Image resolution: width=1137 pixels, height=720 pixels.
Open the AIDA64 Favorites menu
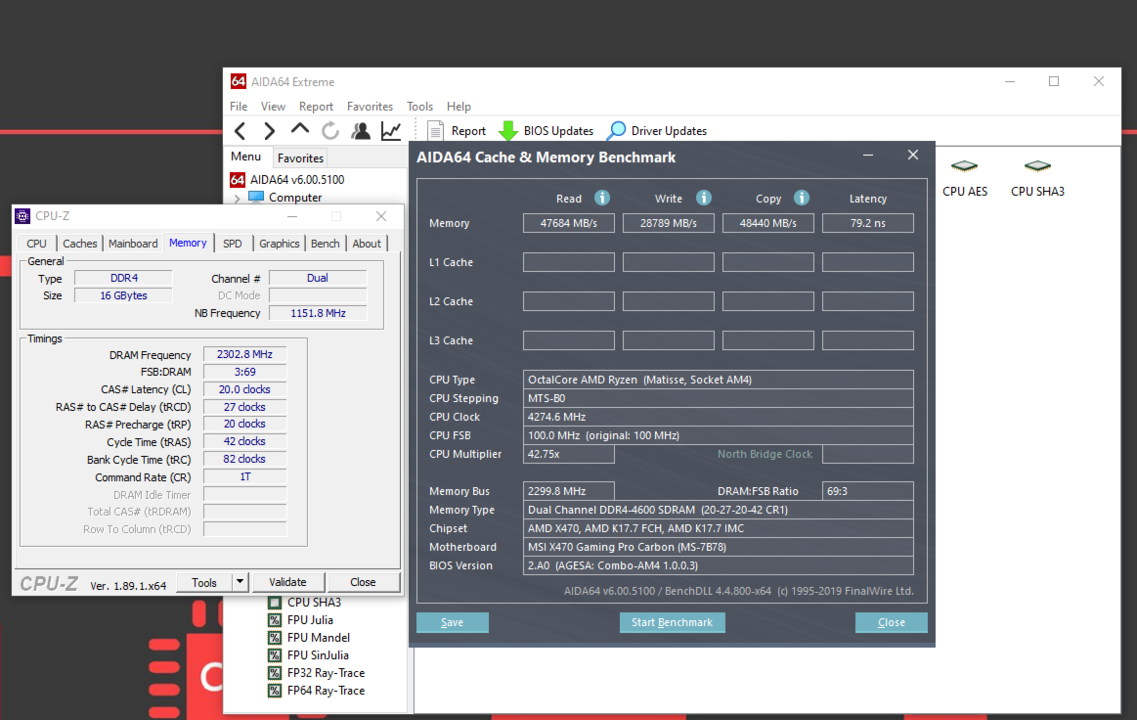(x=370, y=106)
